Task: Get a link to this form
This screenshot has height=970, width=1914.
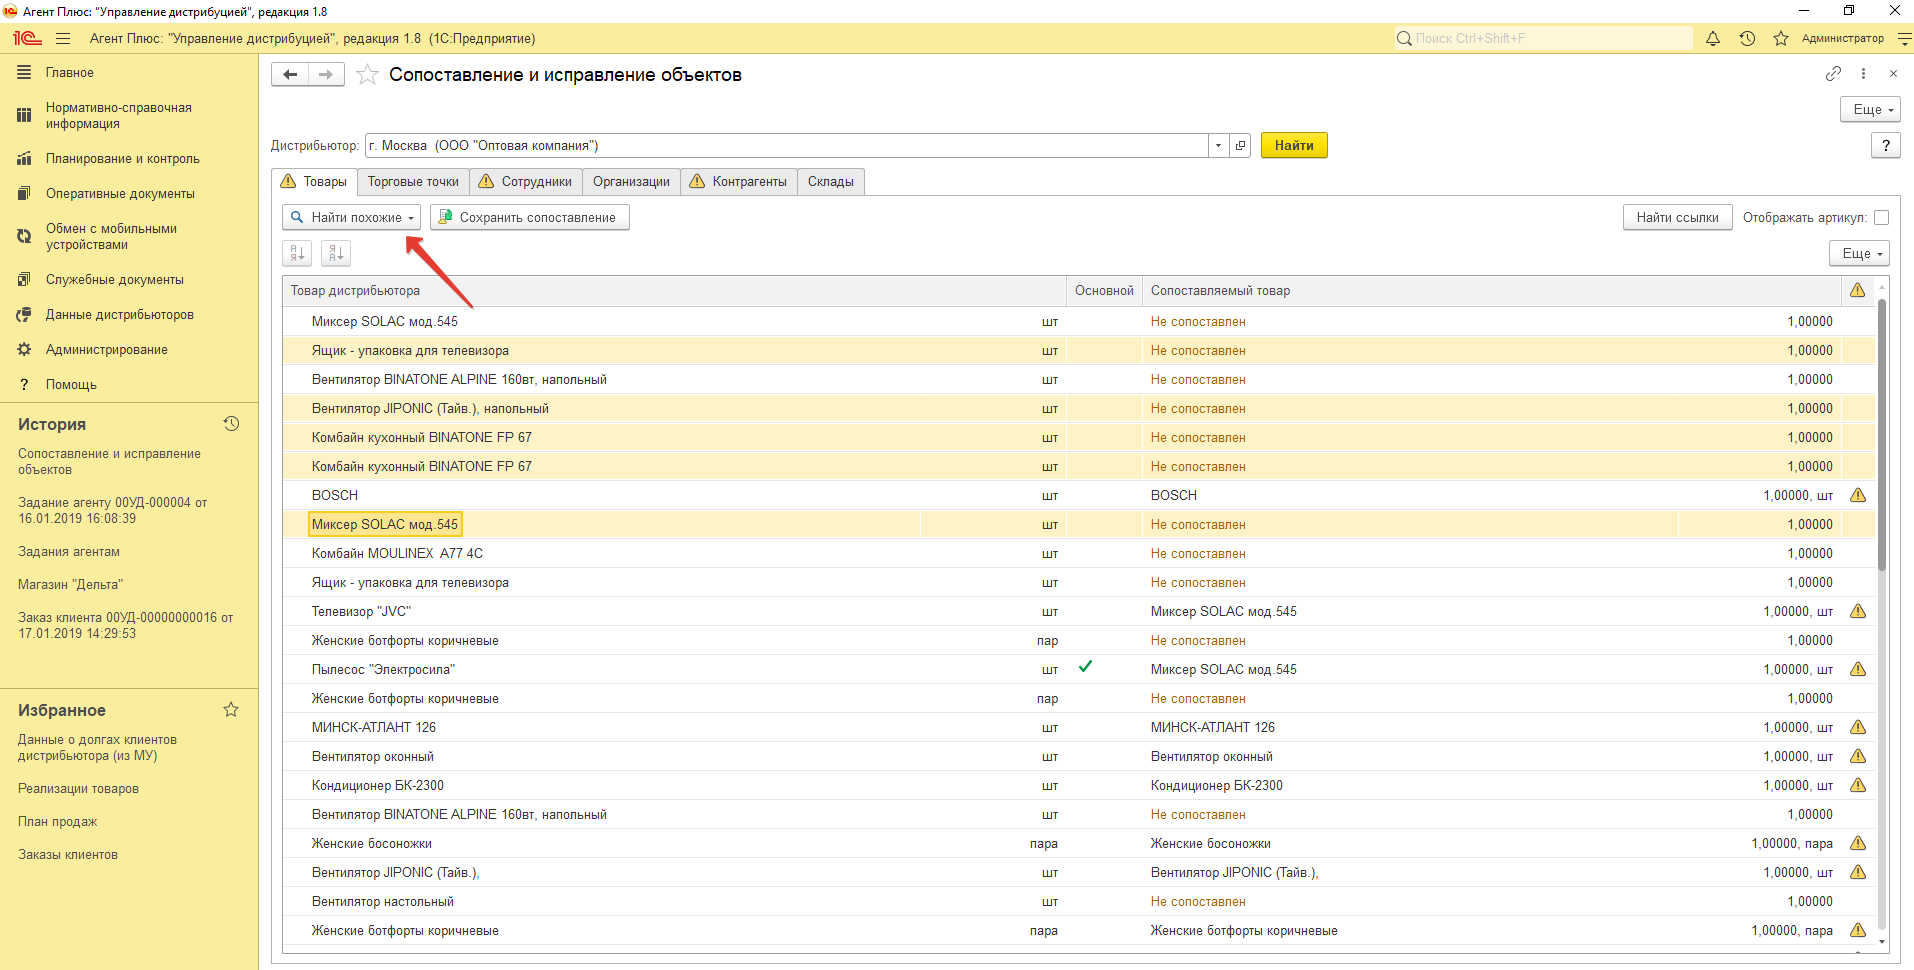Action: 1833,73
